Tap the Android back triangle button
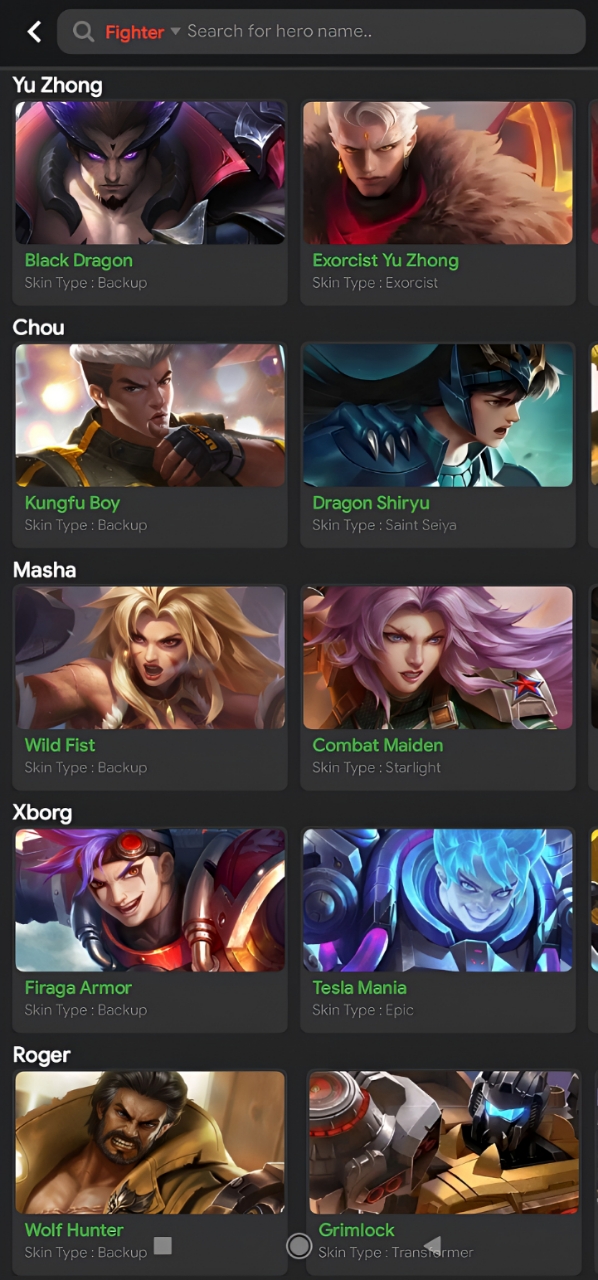Screen dimensions: 598x1280 click(x=432, y=1245)
